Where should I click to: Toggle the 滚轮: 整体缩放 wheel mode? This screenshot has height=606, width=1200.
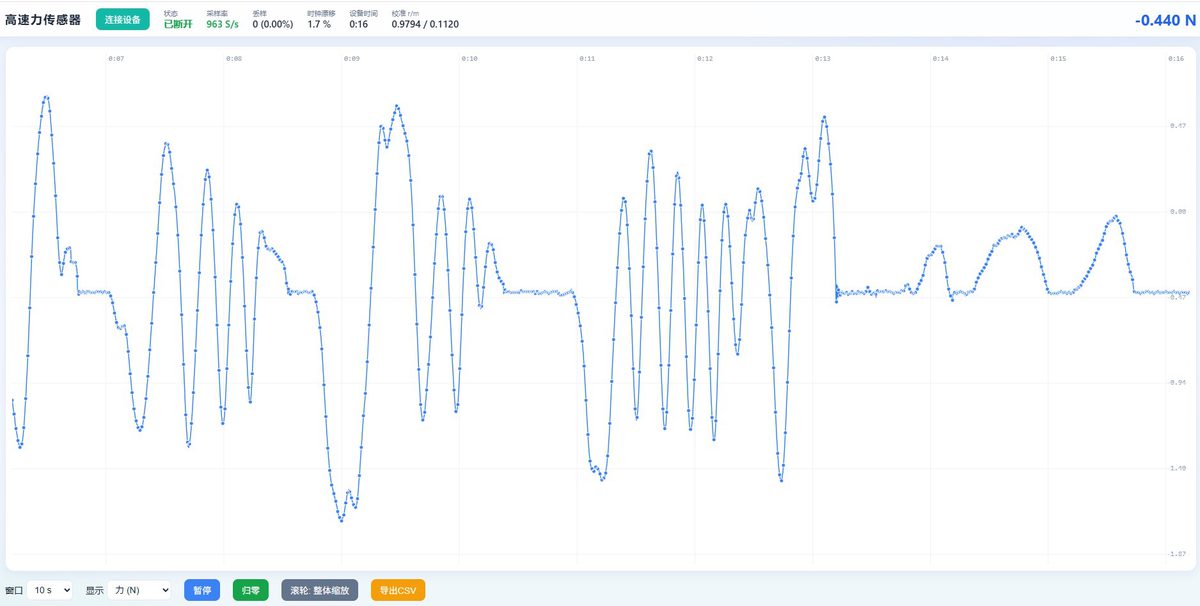point(320,591)
